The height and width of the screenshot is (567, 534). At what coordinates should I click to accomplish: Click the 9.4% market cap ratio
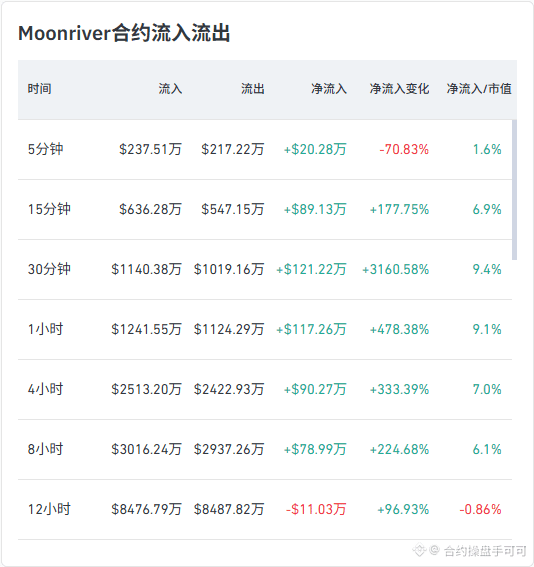487,269
